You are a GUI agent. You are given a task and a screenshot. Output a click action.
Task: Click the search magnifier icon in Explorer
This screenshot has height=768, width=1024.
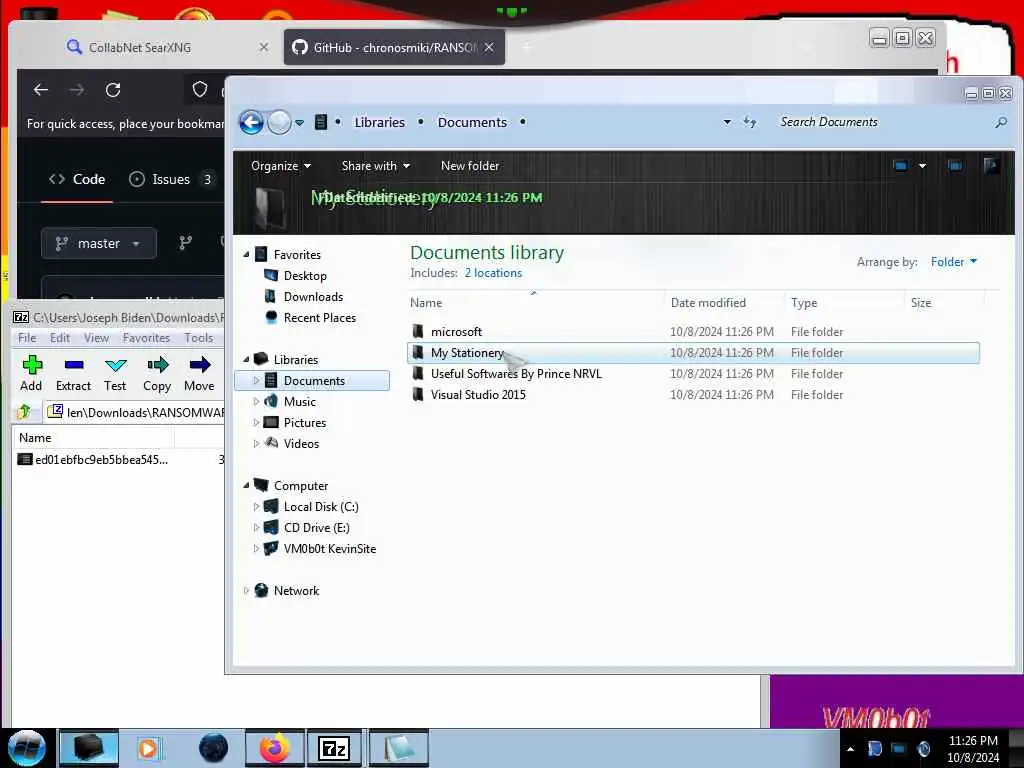pyautogui.click(x=1000, y=122)
